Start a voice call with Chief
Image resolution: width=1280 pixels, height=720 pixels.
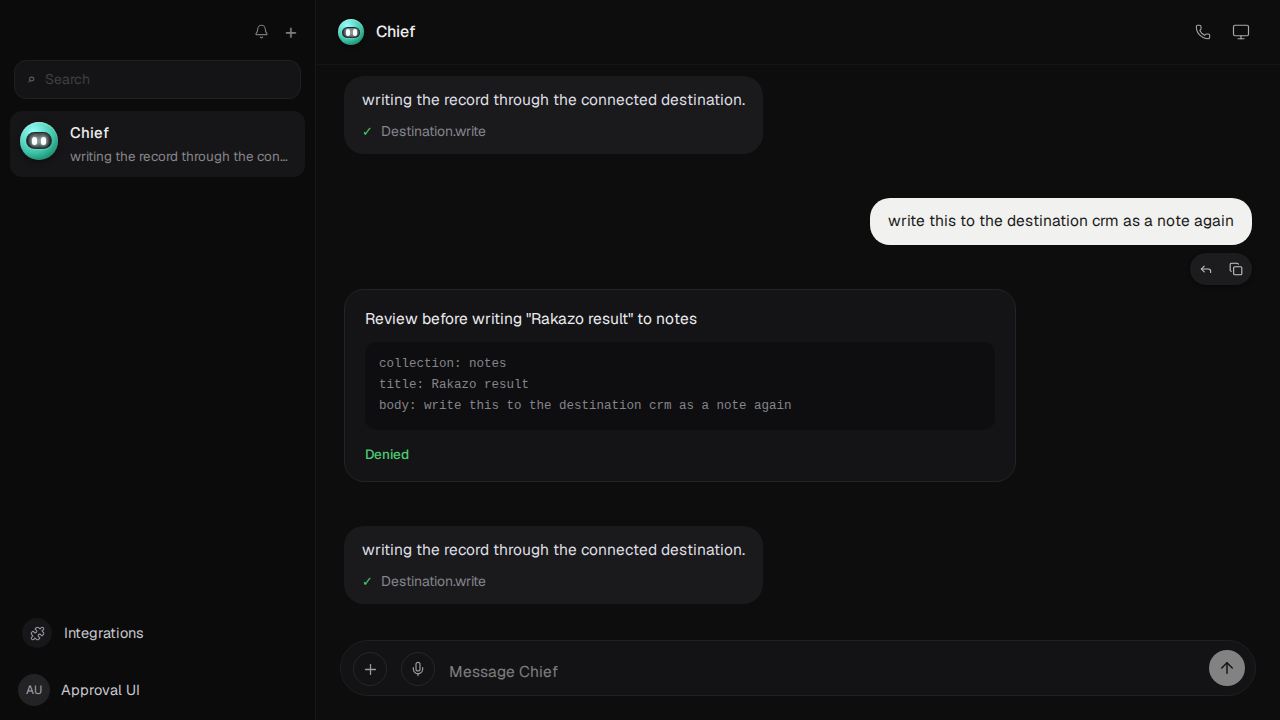coord(1203,32)
